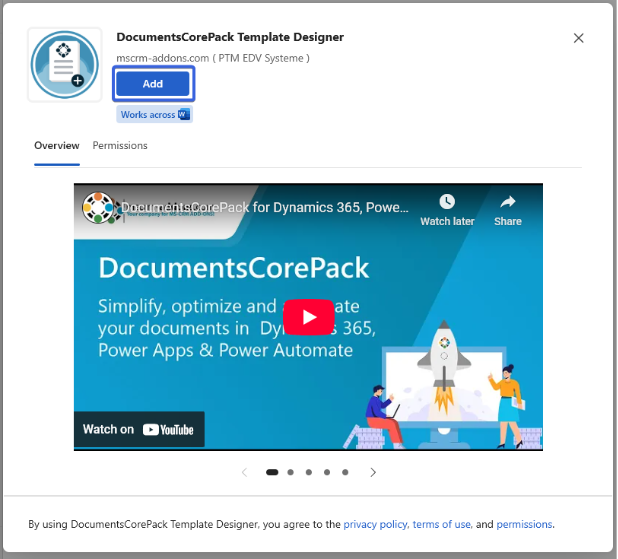Open the permissions link in footer
This screenshot has height=559, width=618.
524,524
